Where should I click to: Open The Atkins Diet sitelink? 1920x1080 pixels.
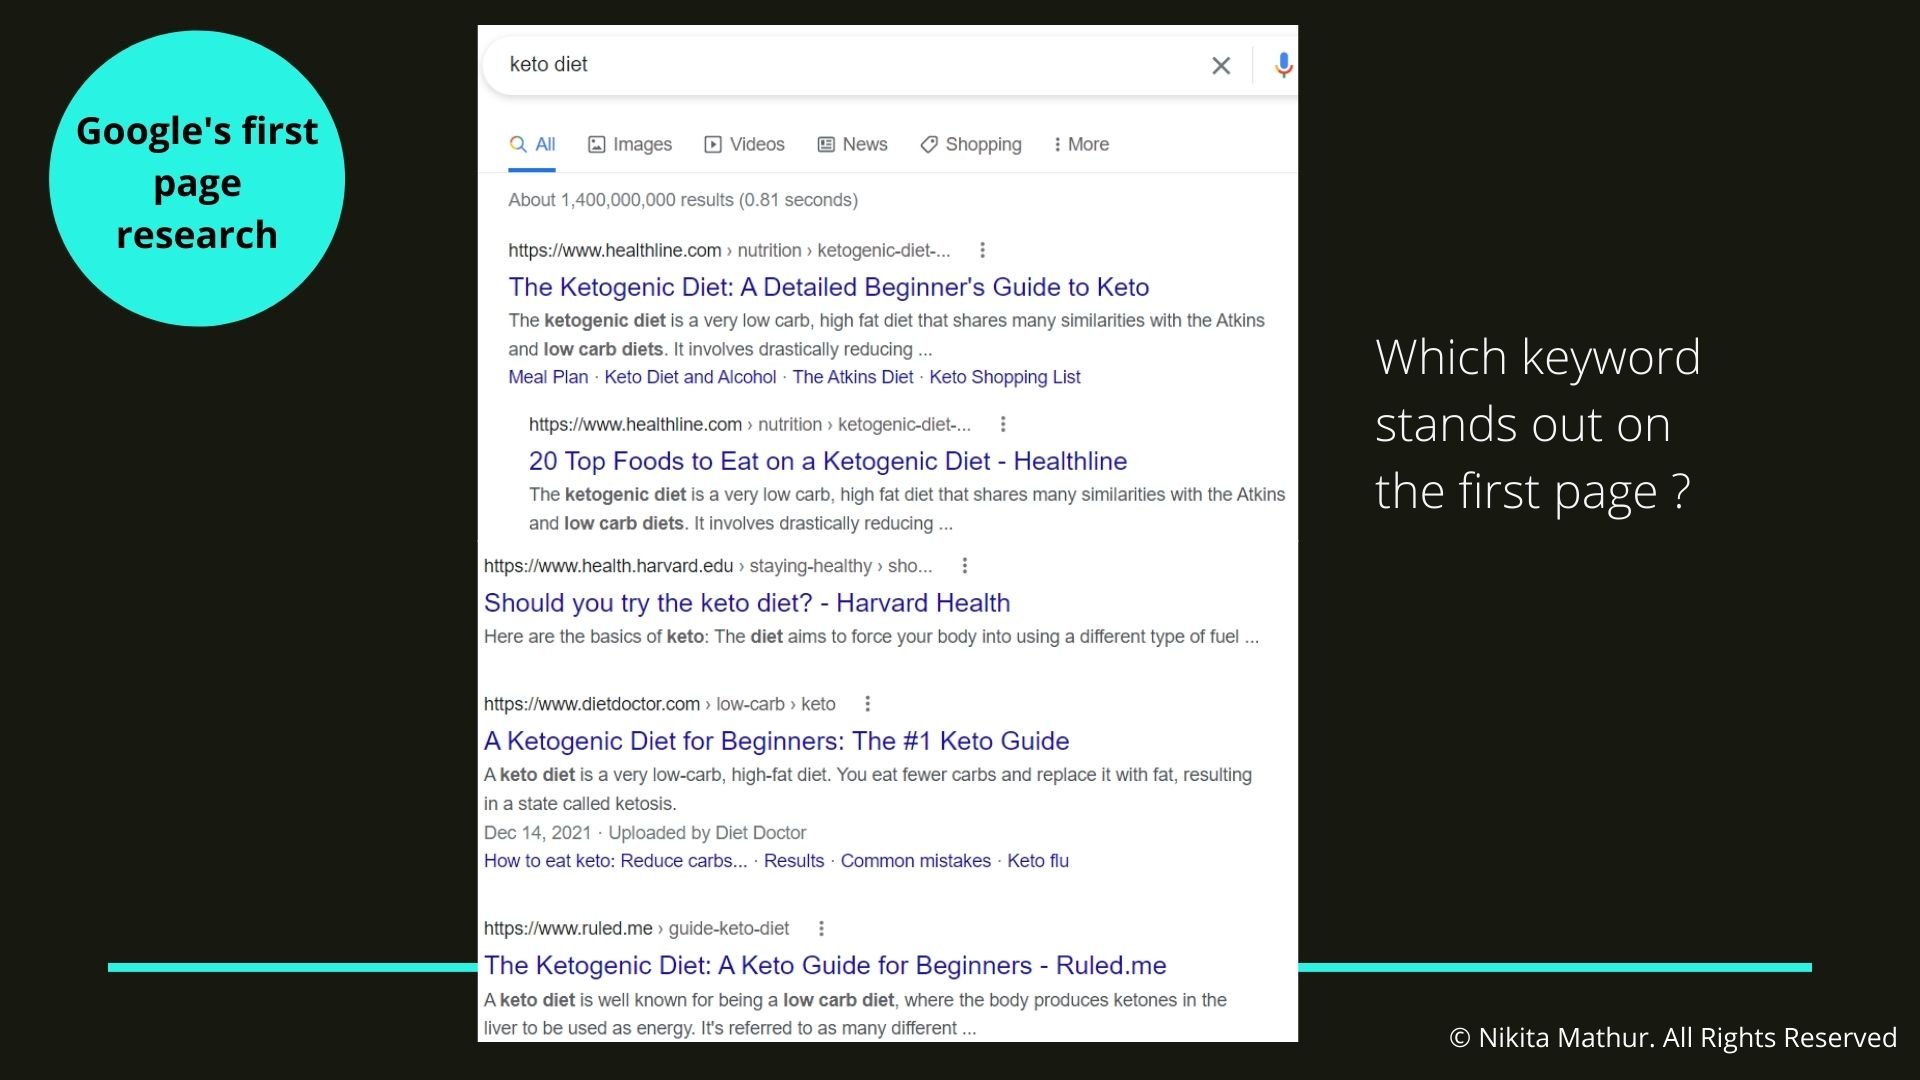click(853, 377)
